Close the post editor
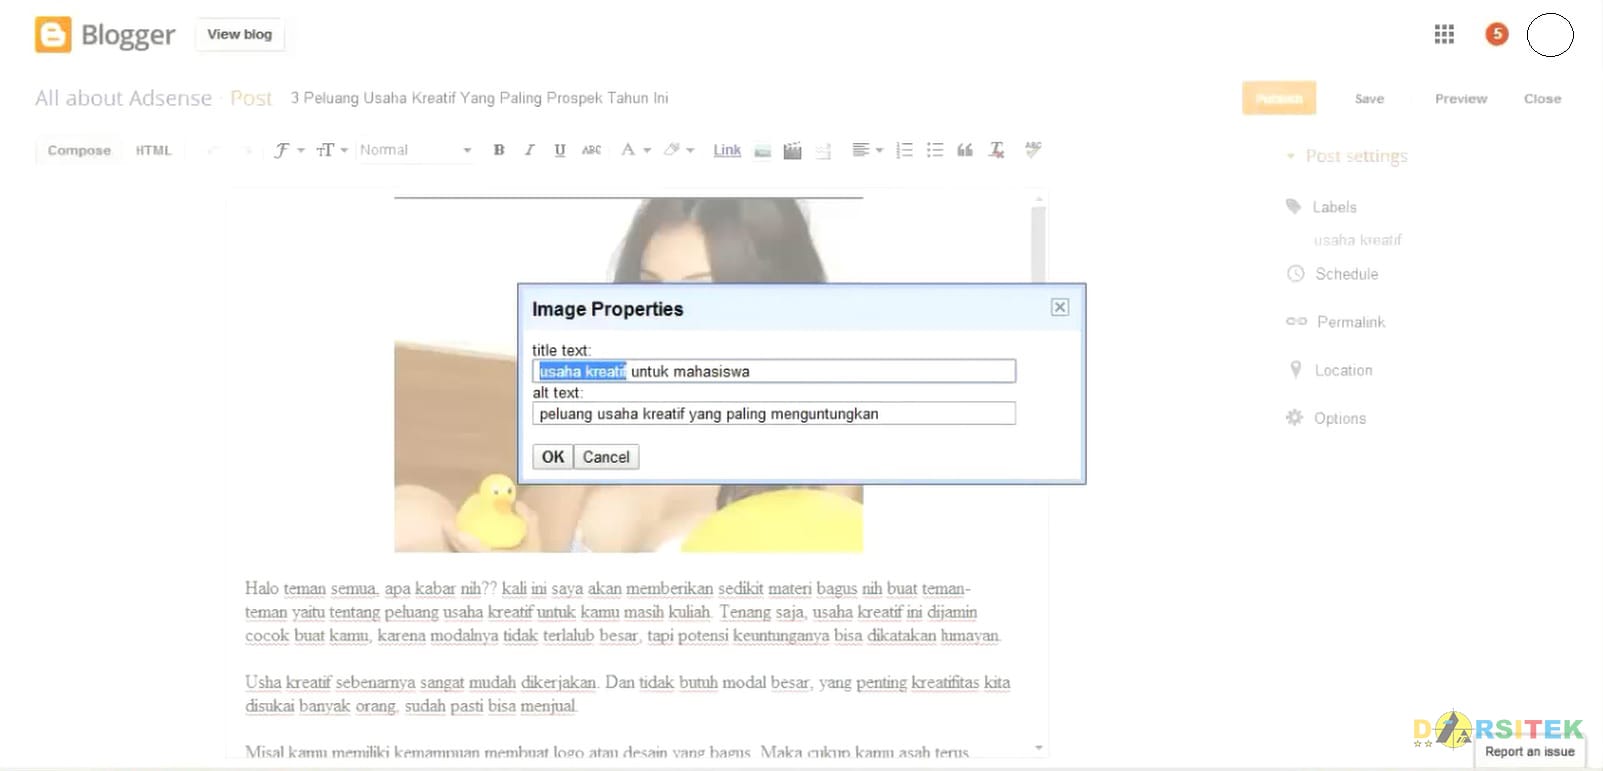This screenshot has height=771, width=1603. point(1542,98)
